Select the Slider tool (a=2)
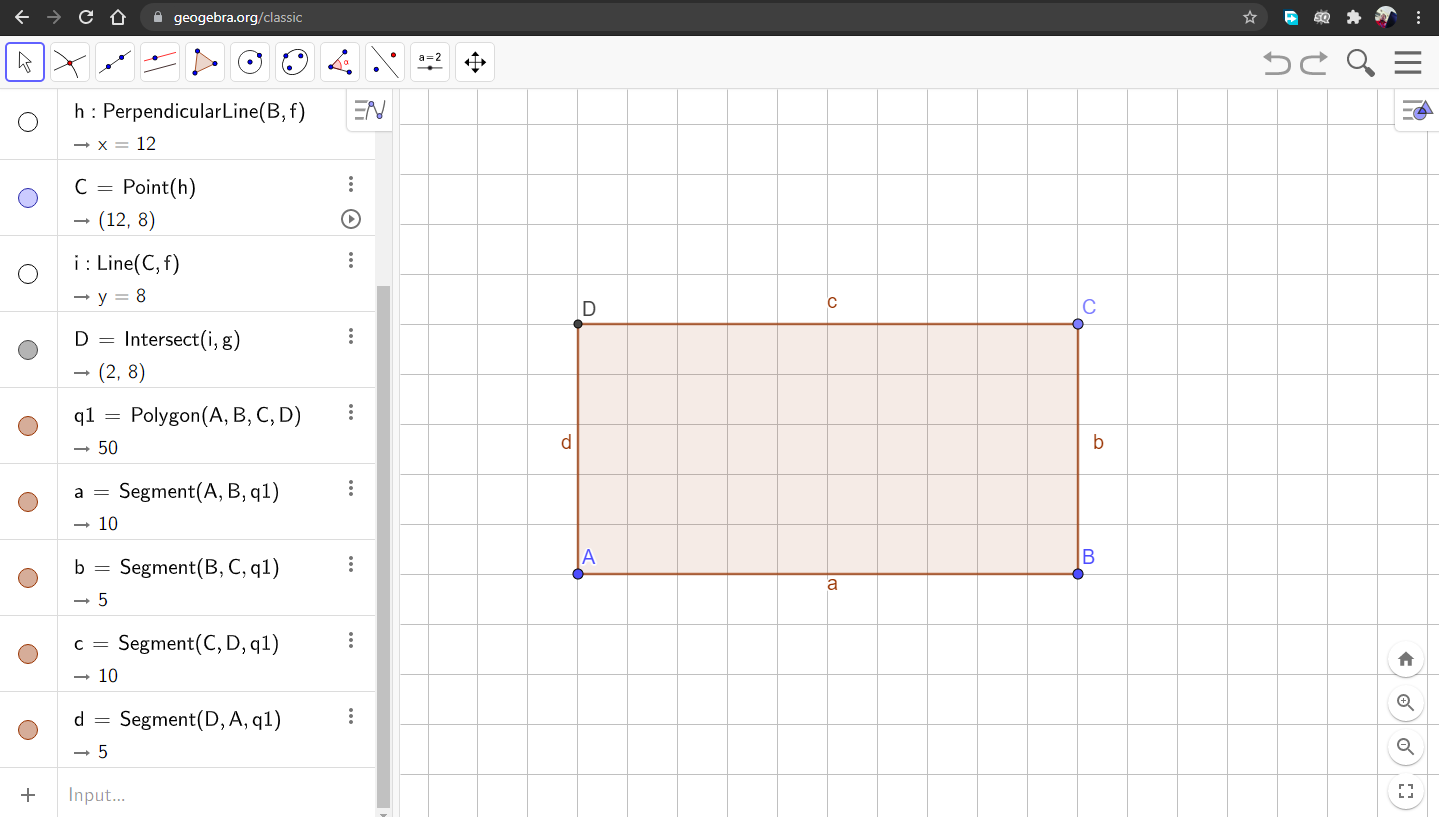The image size is (1439, 817). tap(430, 62)
